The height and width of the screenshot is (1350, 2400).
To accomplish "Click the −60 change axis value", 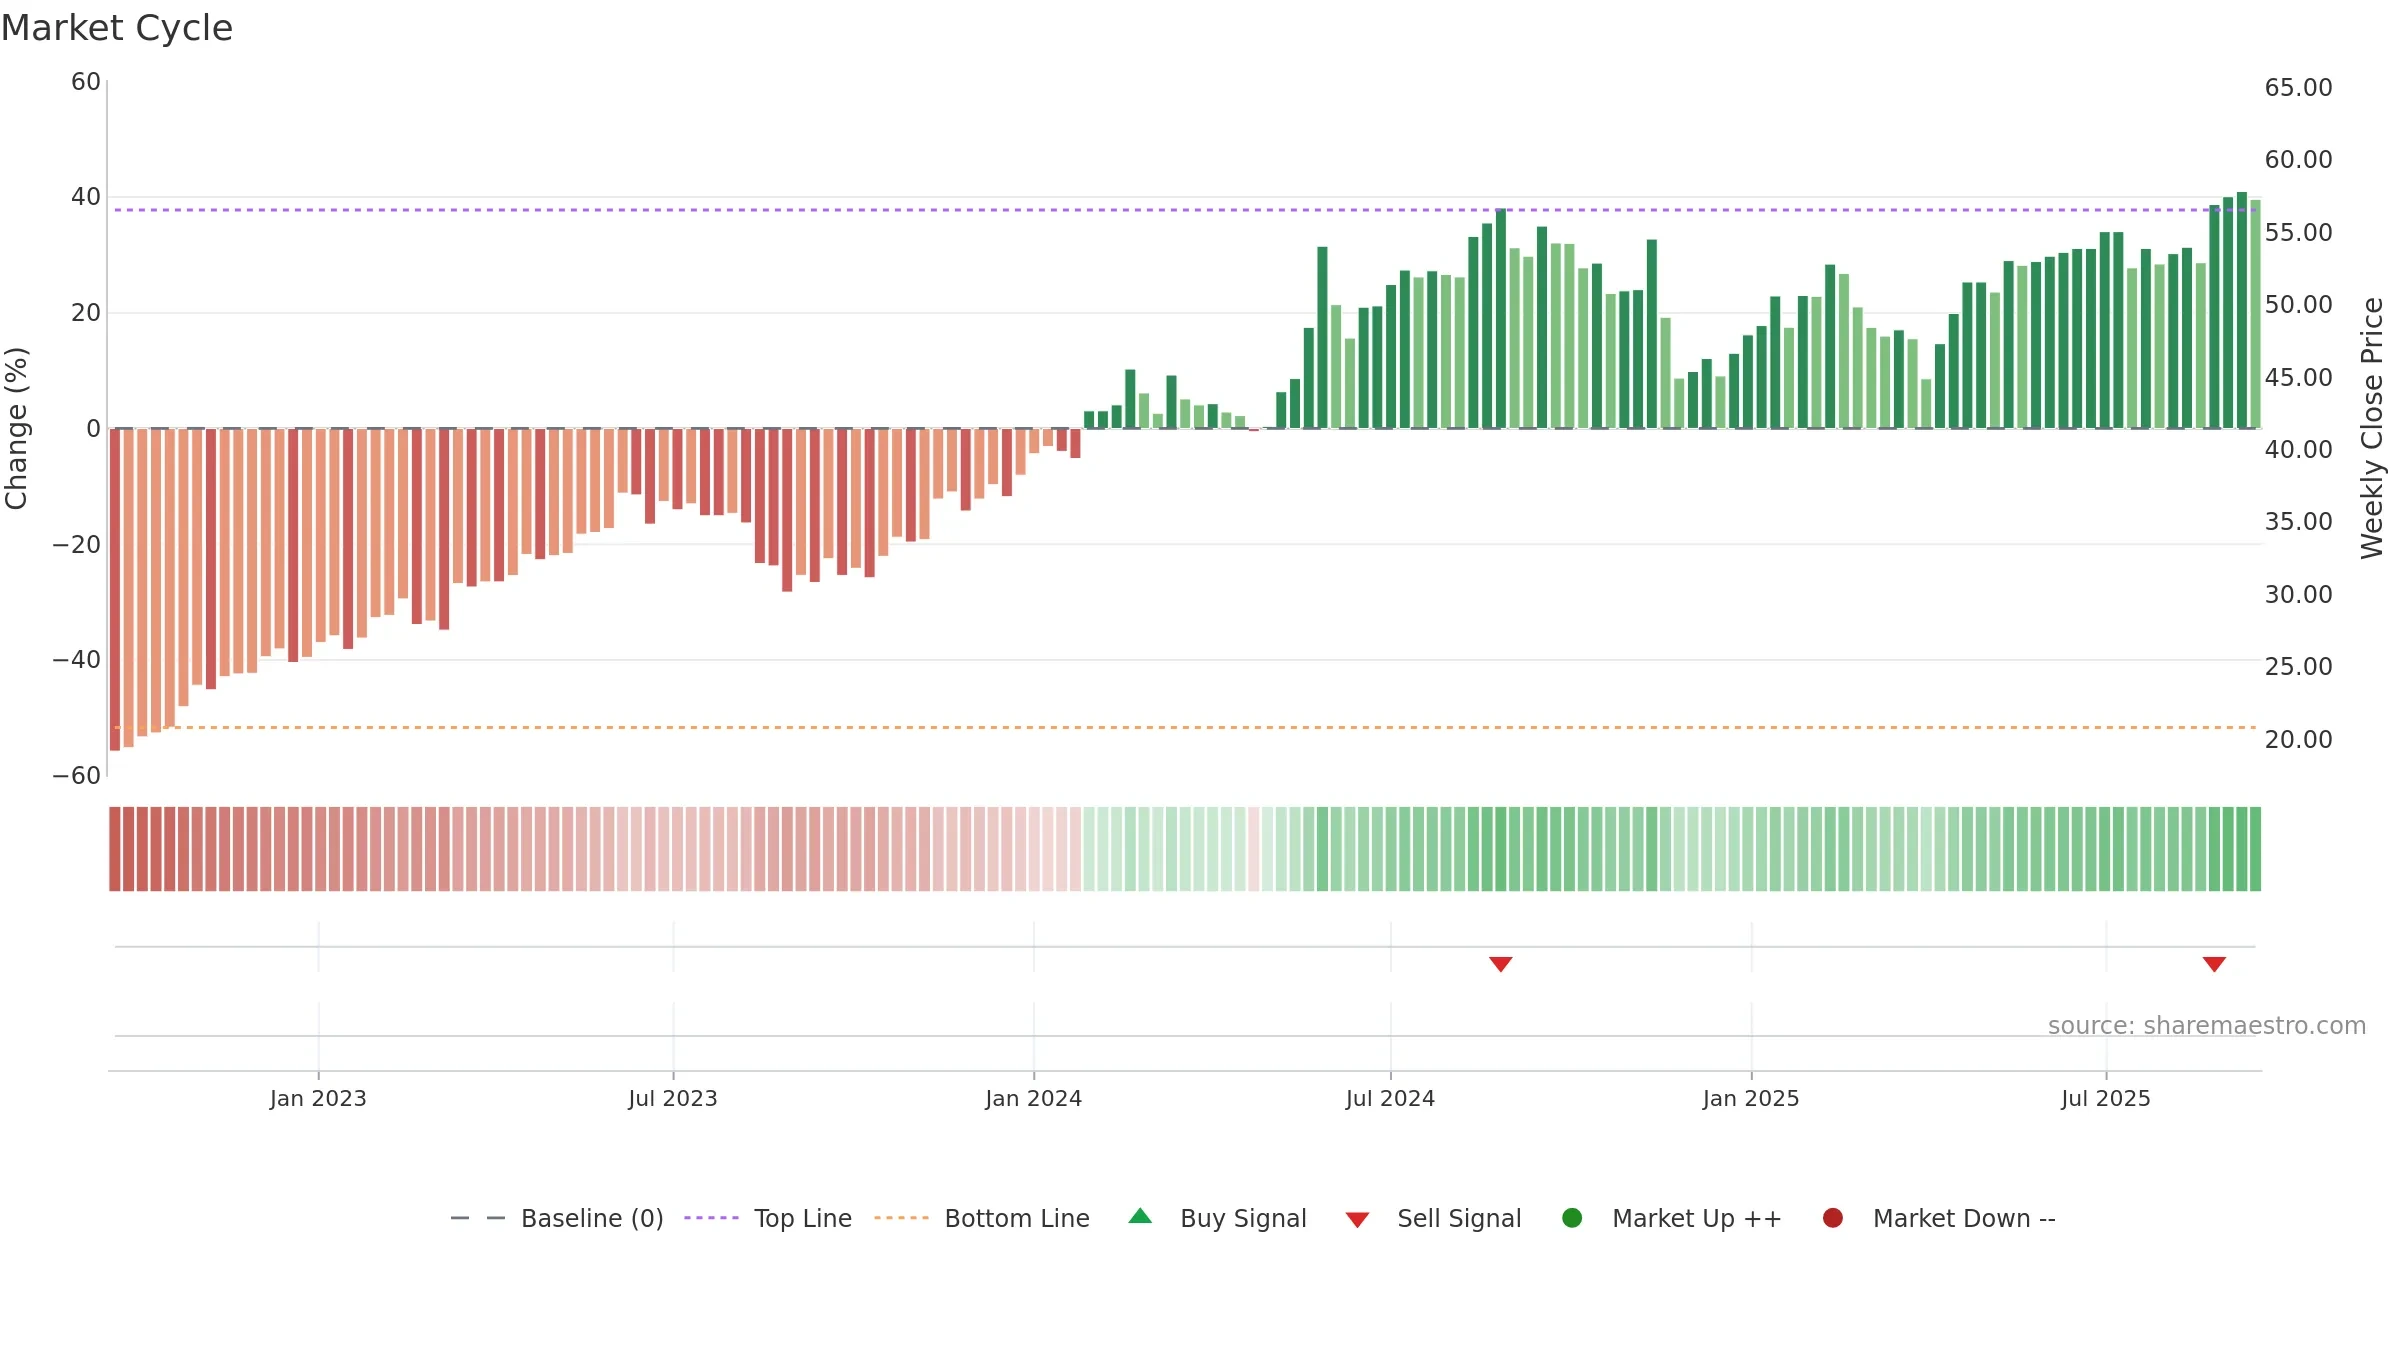I will [77, 775].
